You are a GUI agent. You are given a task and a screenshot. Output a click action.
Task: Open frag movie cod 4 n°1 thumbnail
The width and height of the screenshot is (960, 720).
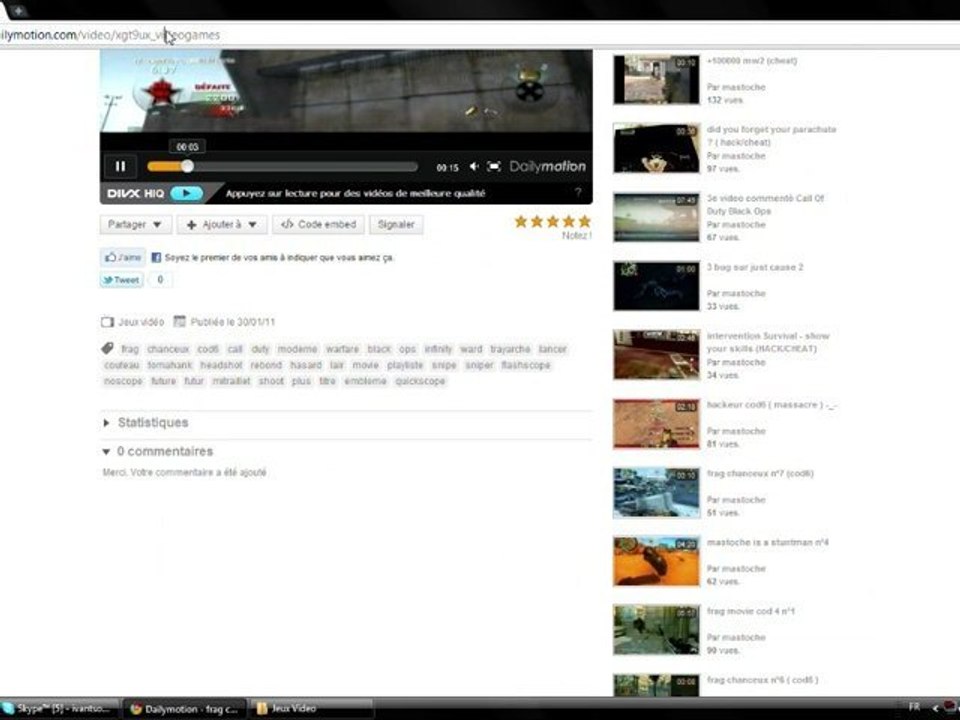(656, 630)
